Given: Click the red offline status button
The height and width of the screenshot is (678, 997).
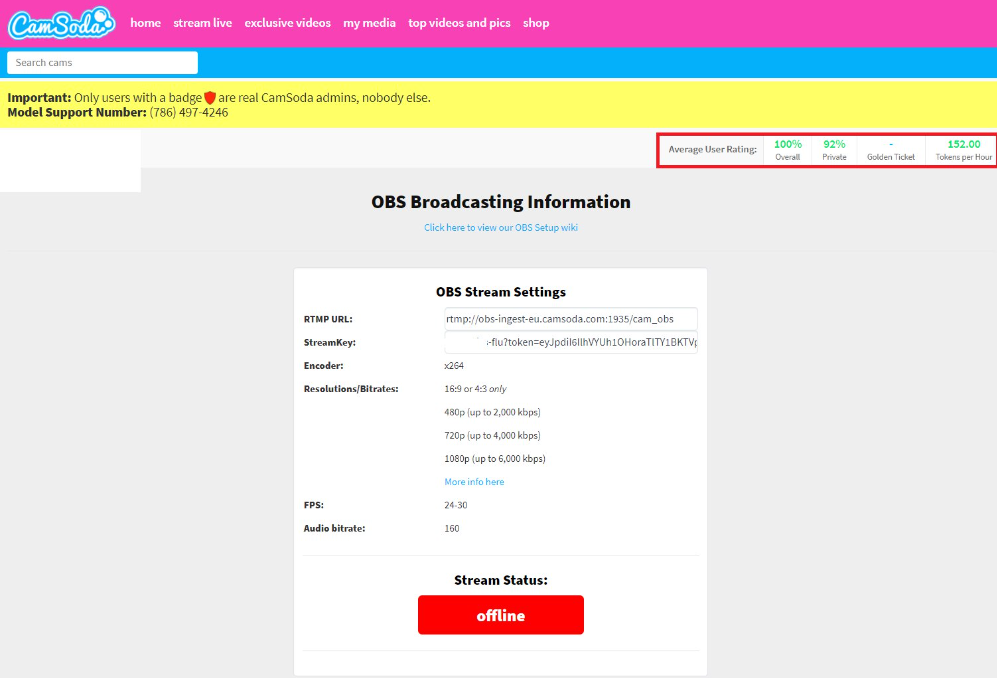Looking at the screenshot, I should click(501, 615).
